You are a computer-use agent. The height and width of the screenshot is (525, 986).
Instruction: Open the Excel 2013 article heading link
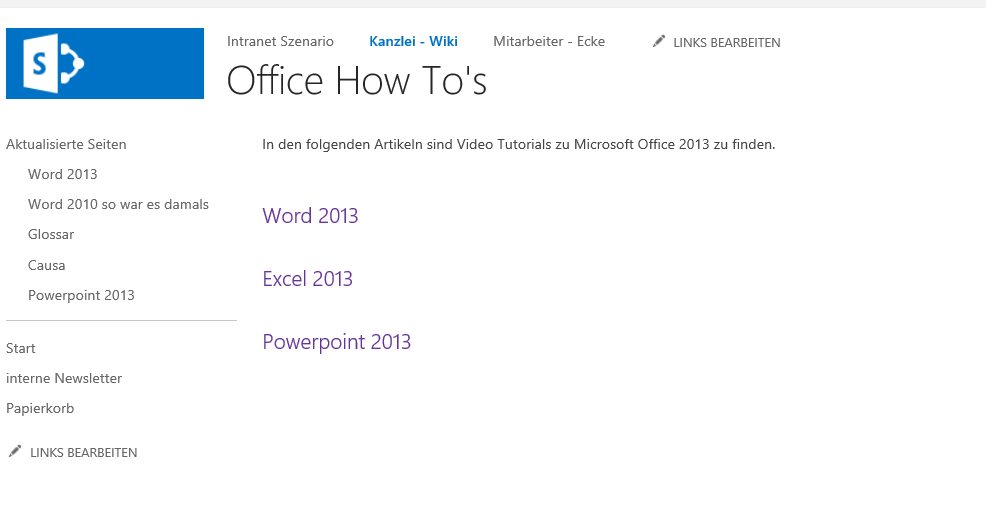coord(307,279)
